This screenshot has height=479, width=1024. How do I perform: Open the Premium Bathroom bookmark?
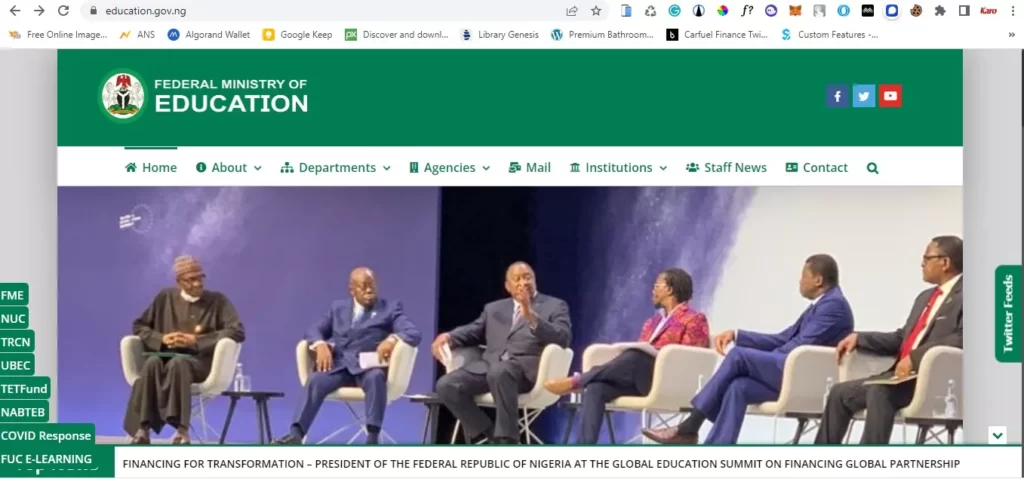602,35
